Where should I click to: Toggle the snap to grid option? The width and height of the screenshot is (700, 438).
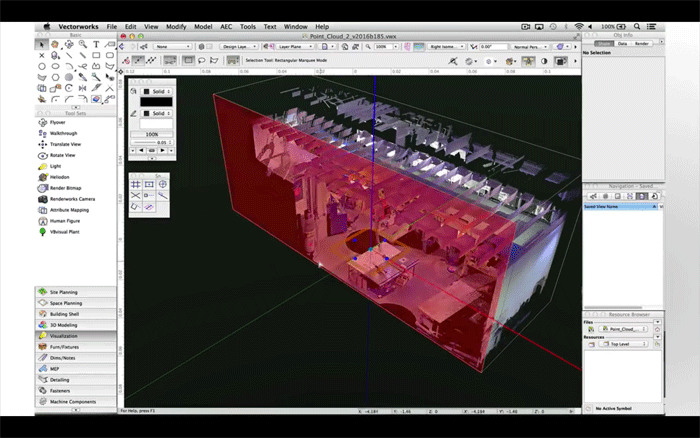pos(135,184)
